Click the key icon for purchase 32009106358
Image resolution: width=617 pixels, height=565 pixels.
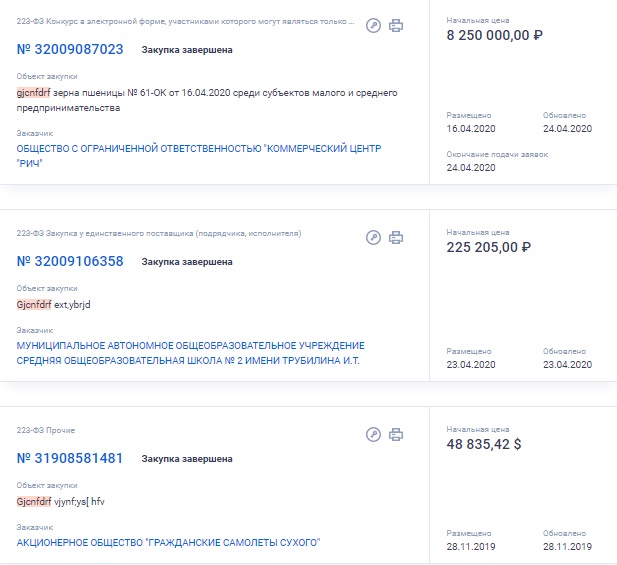pos(374,237)
